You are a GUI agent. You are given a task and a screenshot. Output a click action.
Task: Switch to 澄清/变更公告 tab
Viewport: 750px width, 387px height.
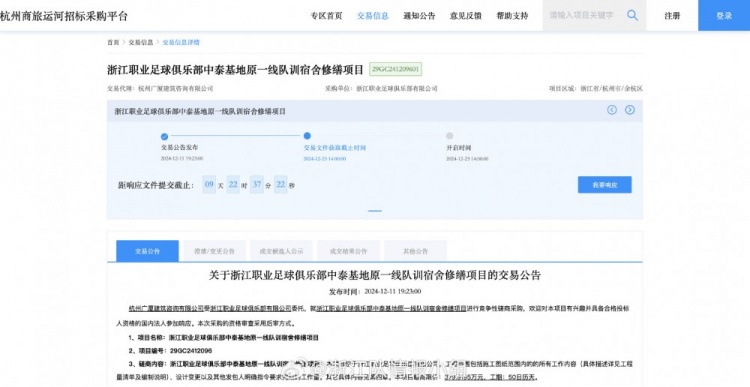tap(214, 251)
